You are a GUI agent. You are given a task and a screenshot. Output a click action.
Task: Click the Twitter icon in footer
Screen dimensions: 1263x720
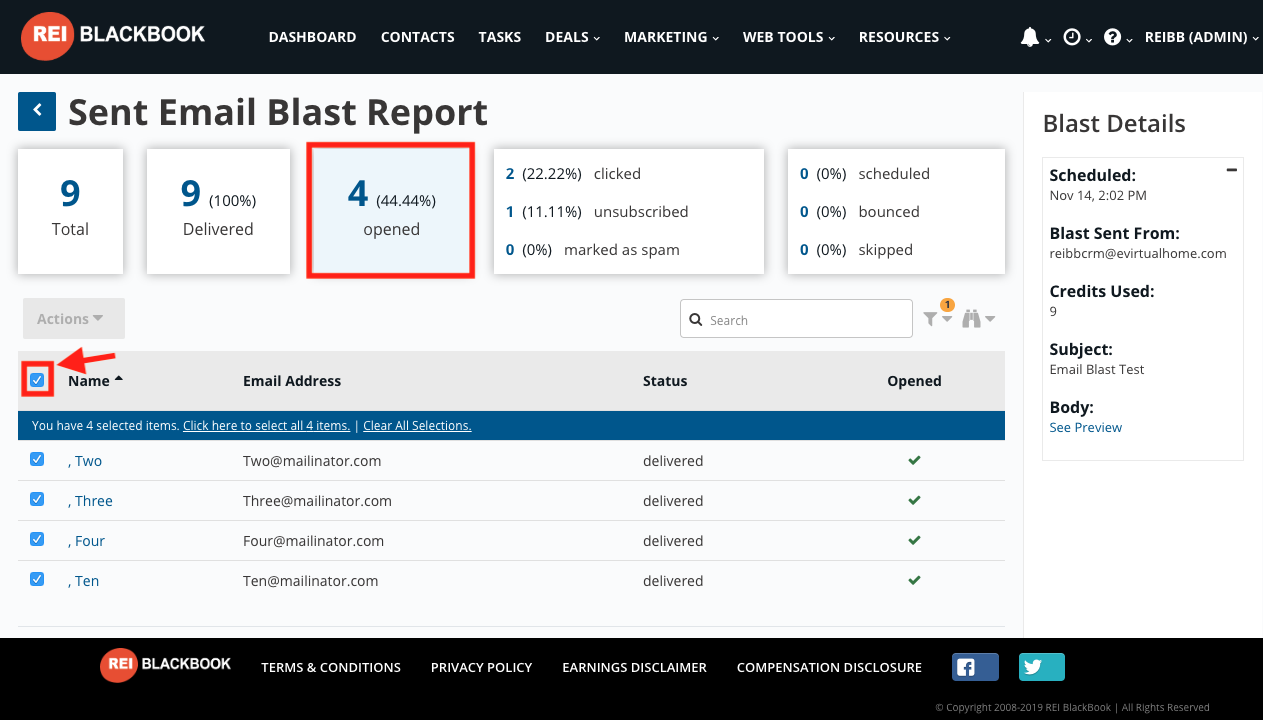tap(1042, 667)
